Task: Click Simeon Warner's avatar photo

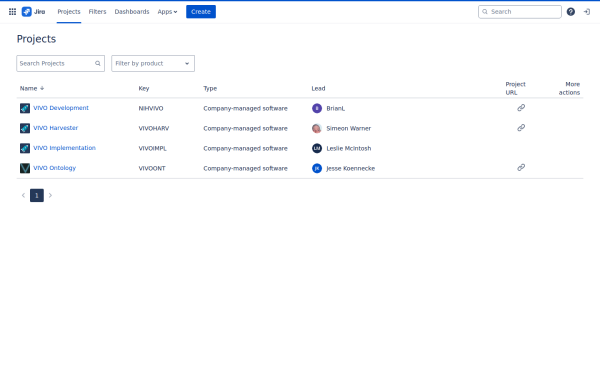Action: 317,128
